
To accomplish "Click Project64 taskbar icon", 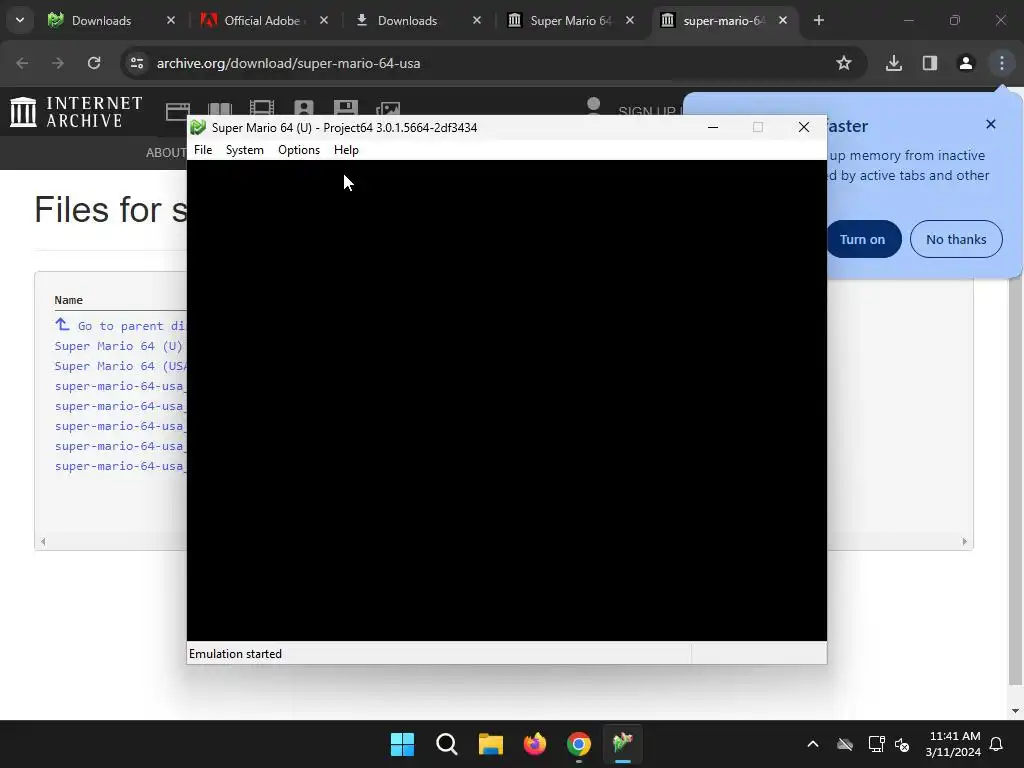I will coord(623,744).
